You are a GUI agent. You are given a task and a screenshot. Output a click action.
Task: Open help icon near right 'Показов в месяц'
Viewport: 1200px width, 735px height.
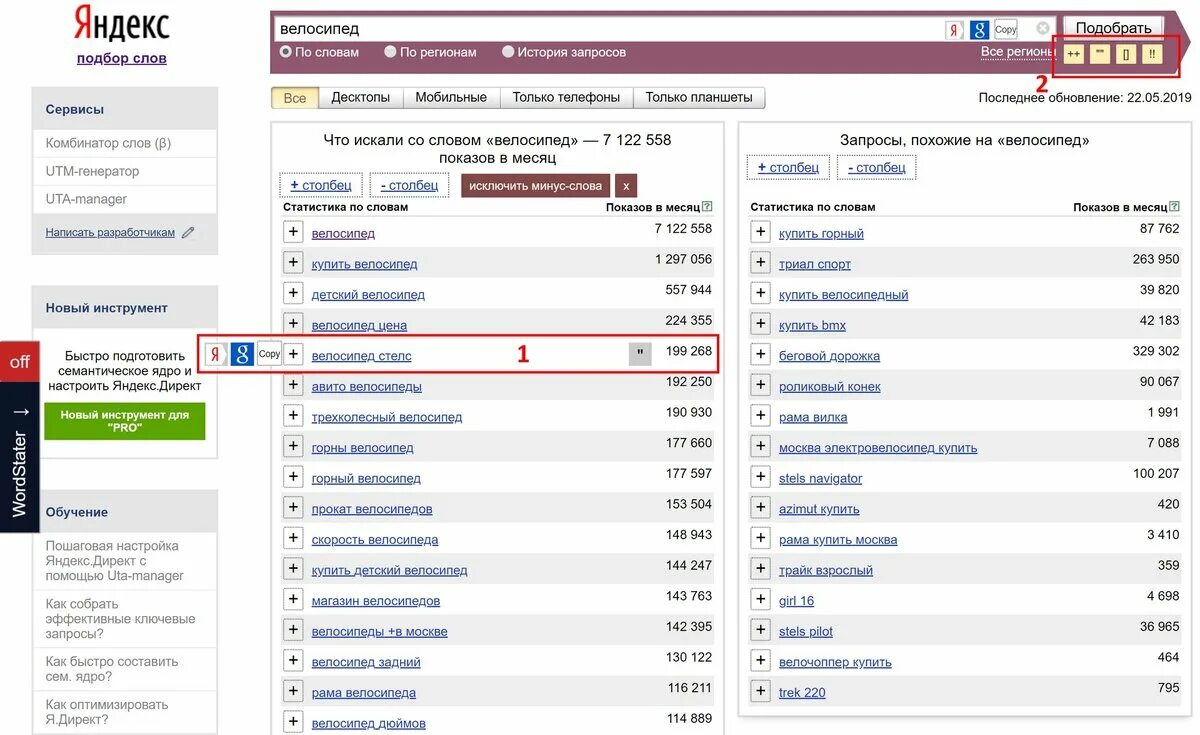coord(1174,207)
